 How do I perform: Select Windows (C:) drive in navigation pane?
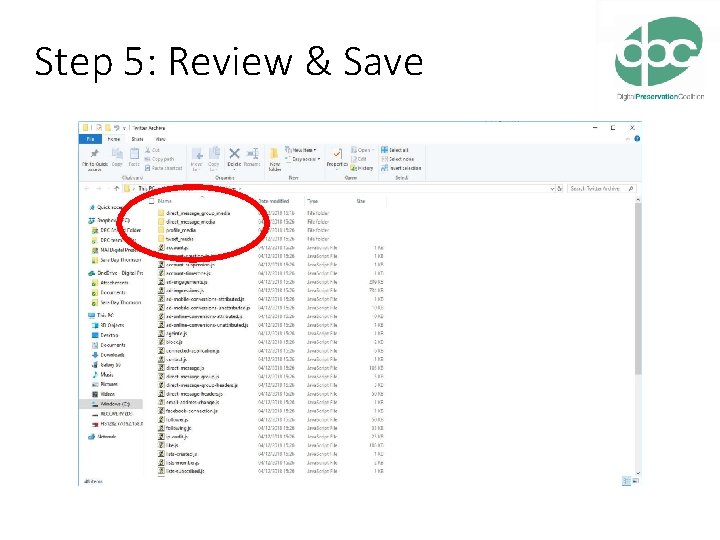111,404
